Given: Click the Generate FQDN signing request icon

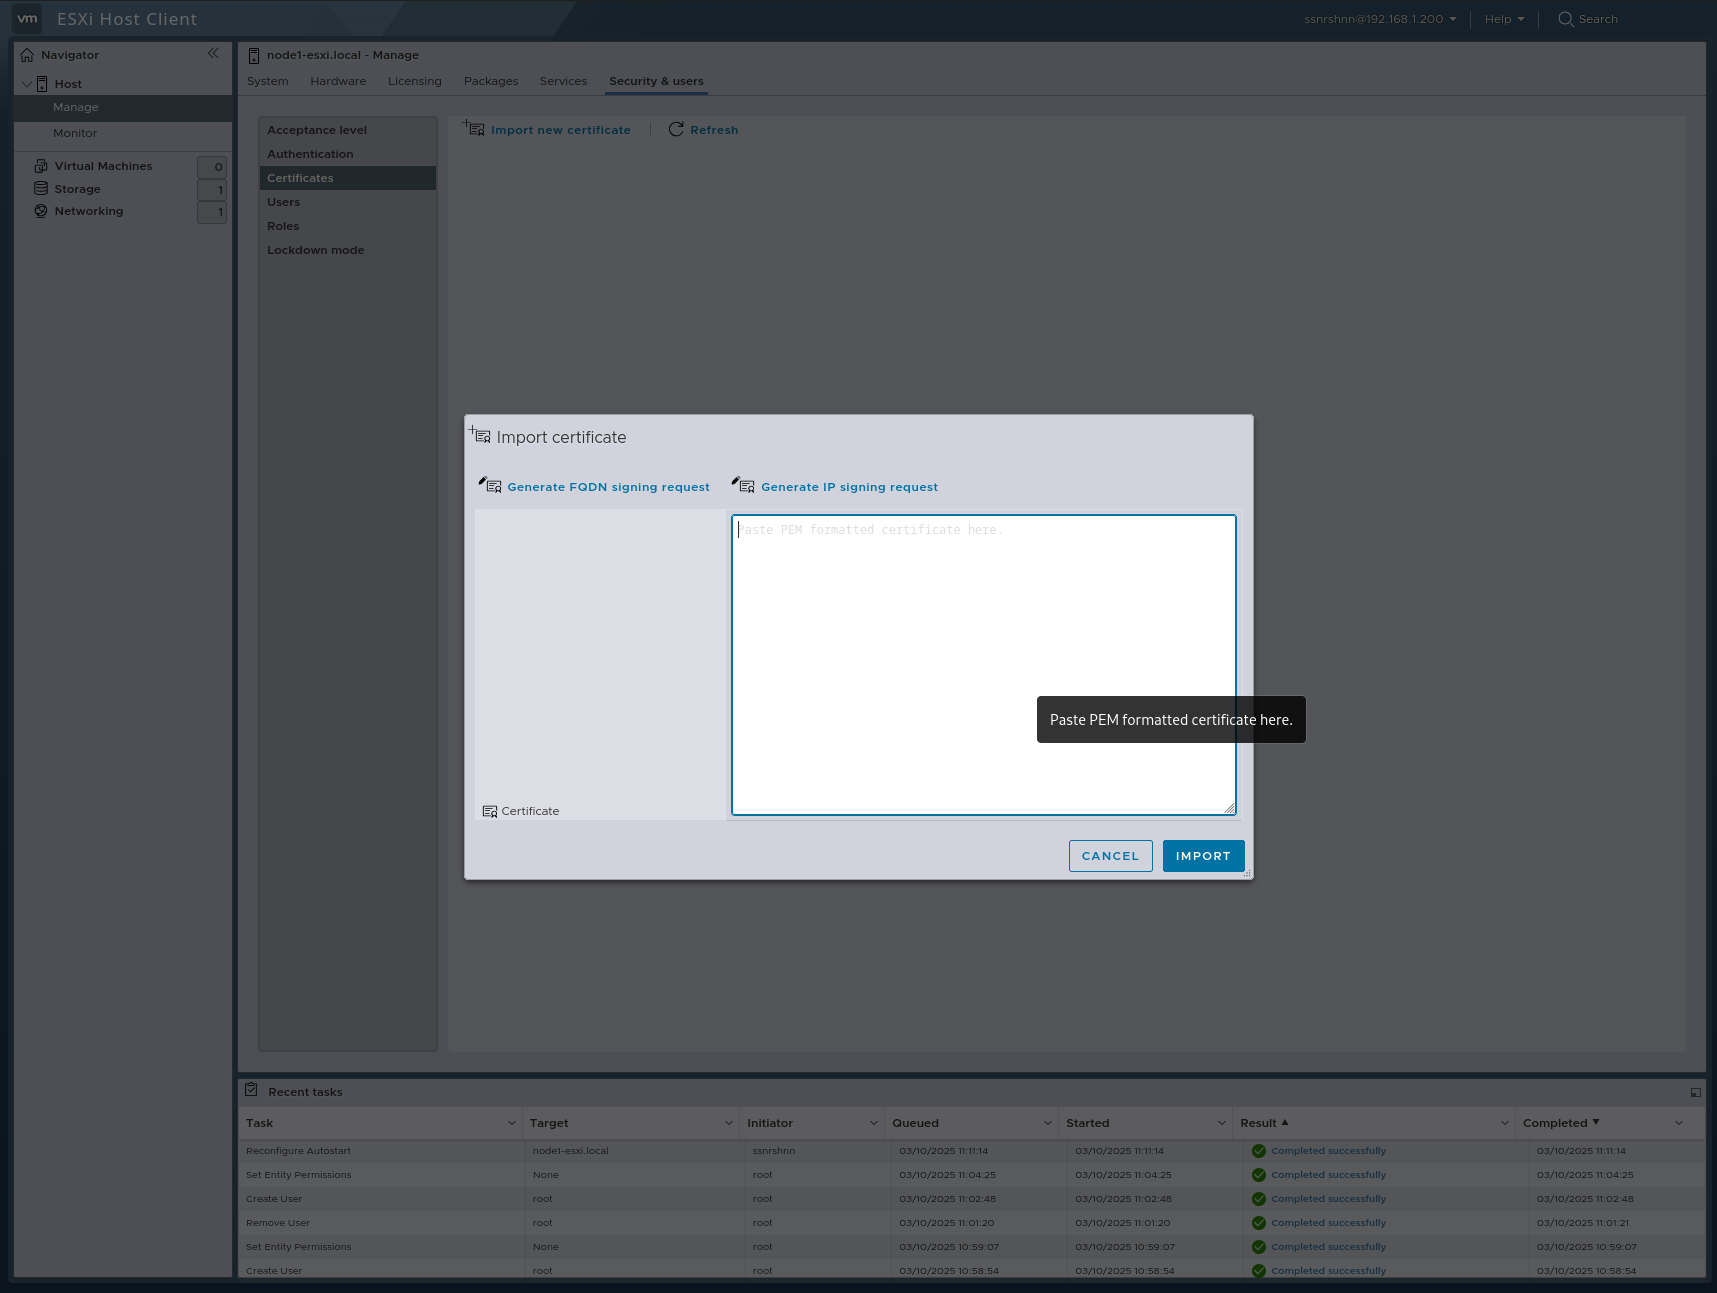Looking at the screenshot, I should pyautogui.click(x=491, y=485).
